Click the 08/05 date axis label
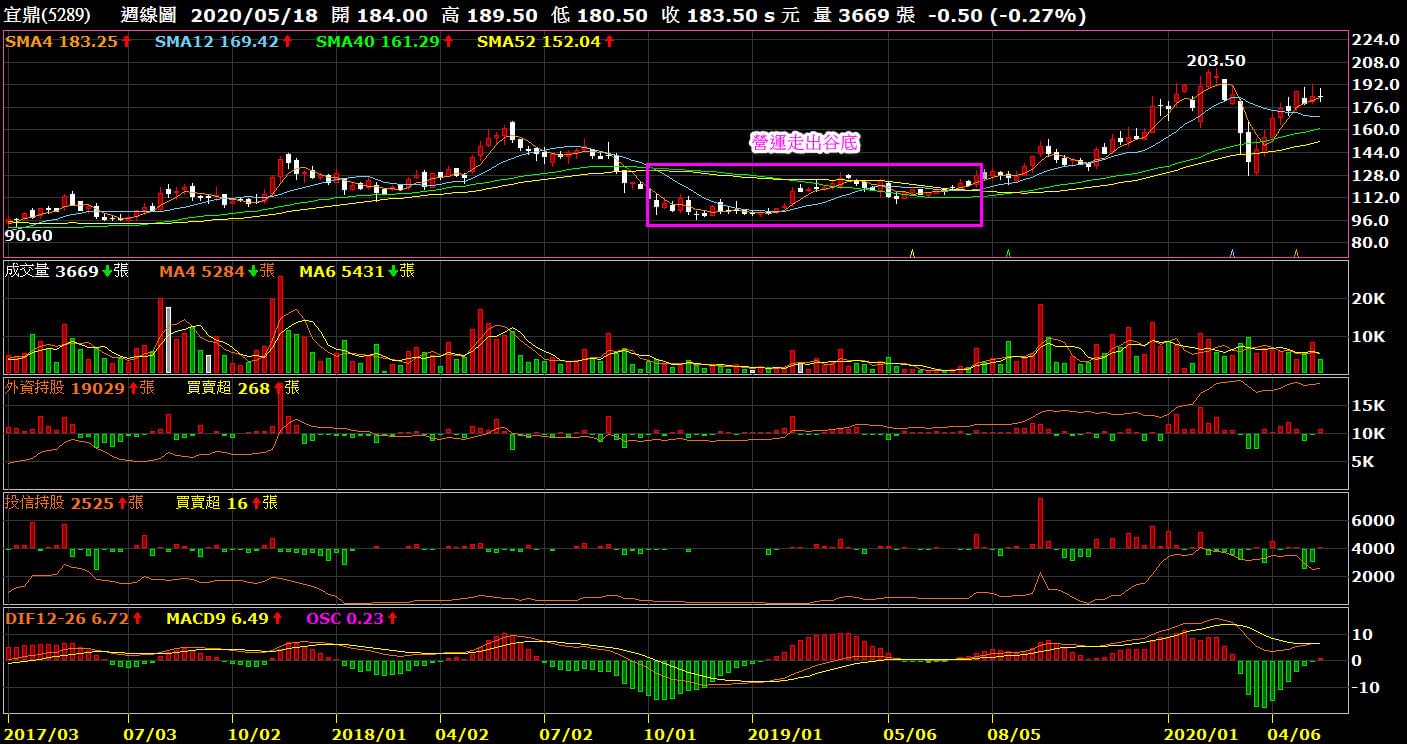1407x744 pixels. tap(1014, 734)
